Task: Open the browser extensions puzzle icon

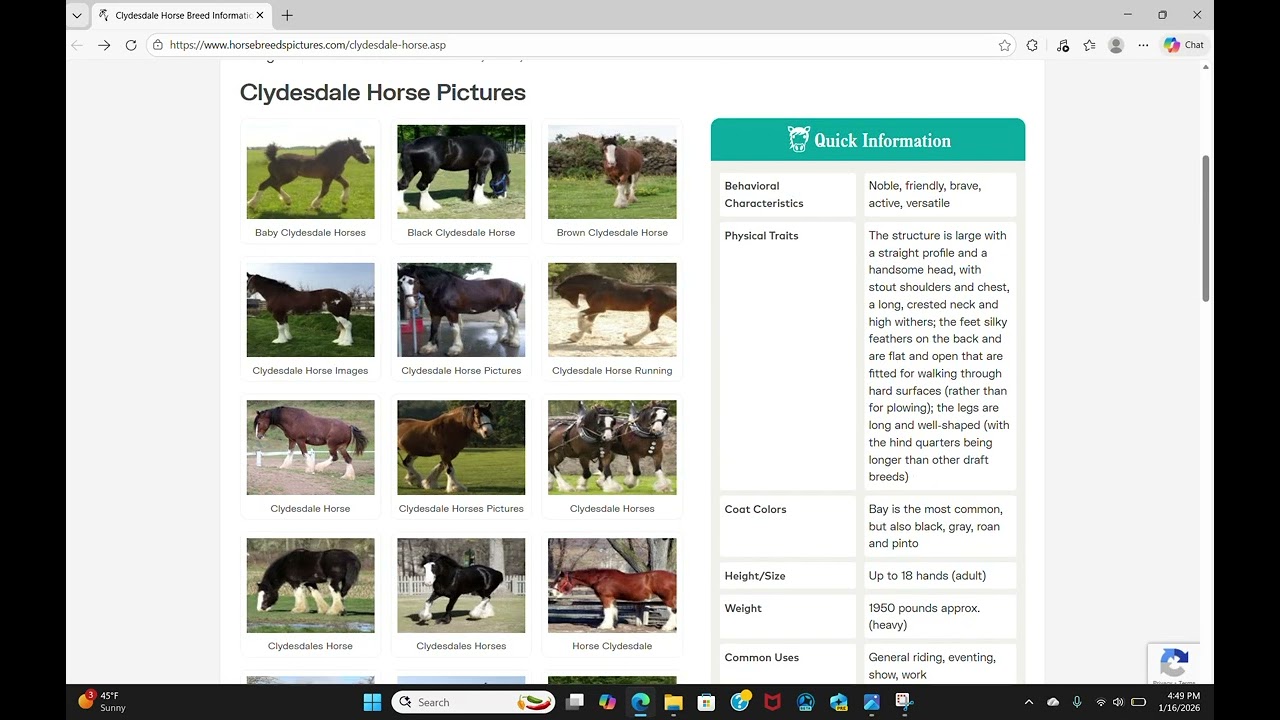Action: coord(1032,45)
